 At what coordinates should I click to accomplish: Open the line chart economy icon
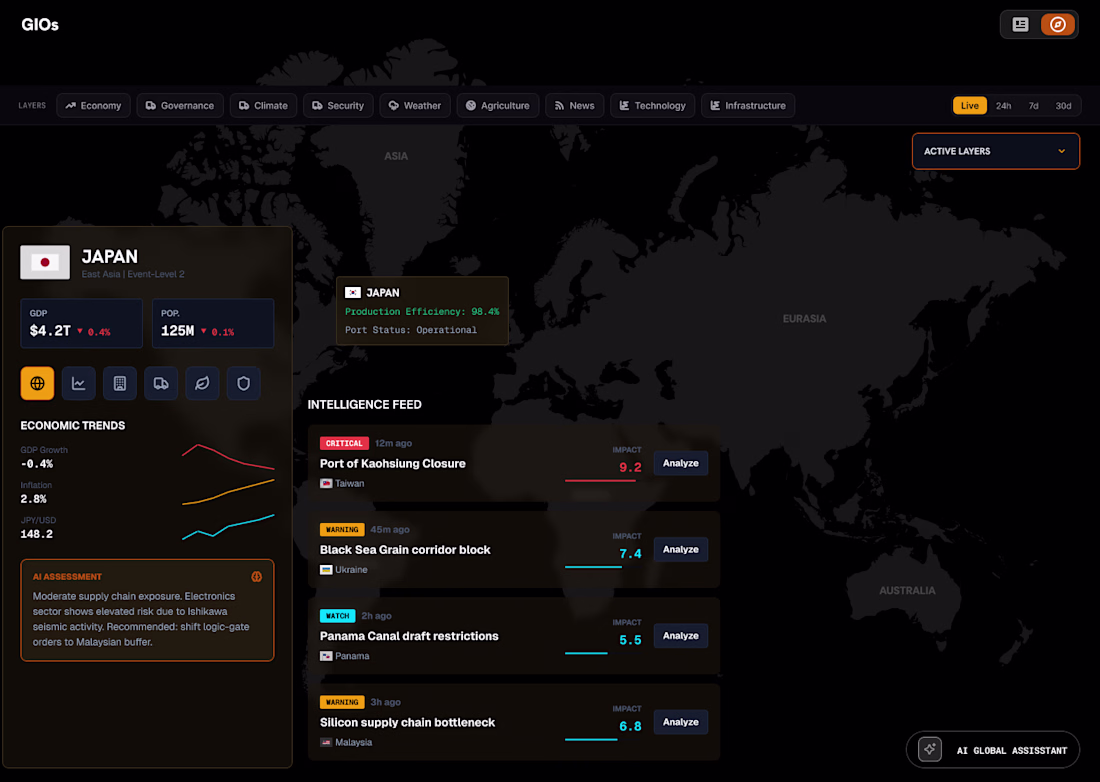[79, 383]
